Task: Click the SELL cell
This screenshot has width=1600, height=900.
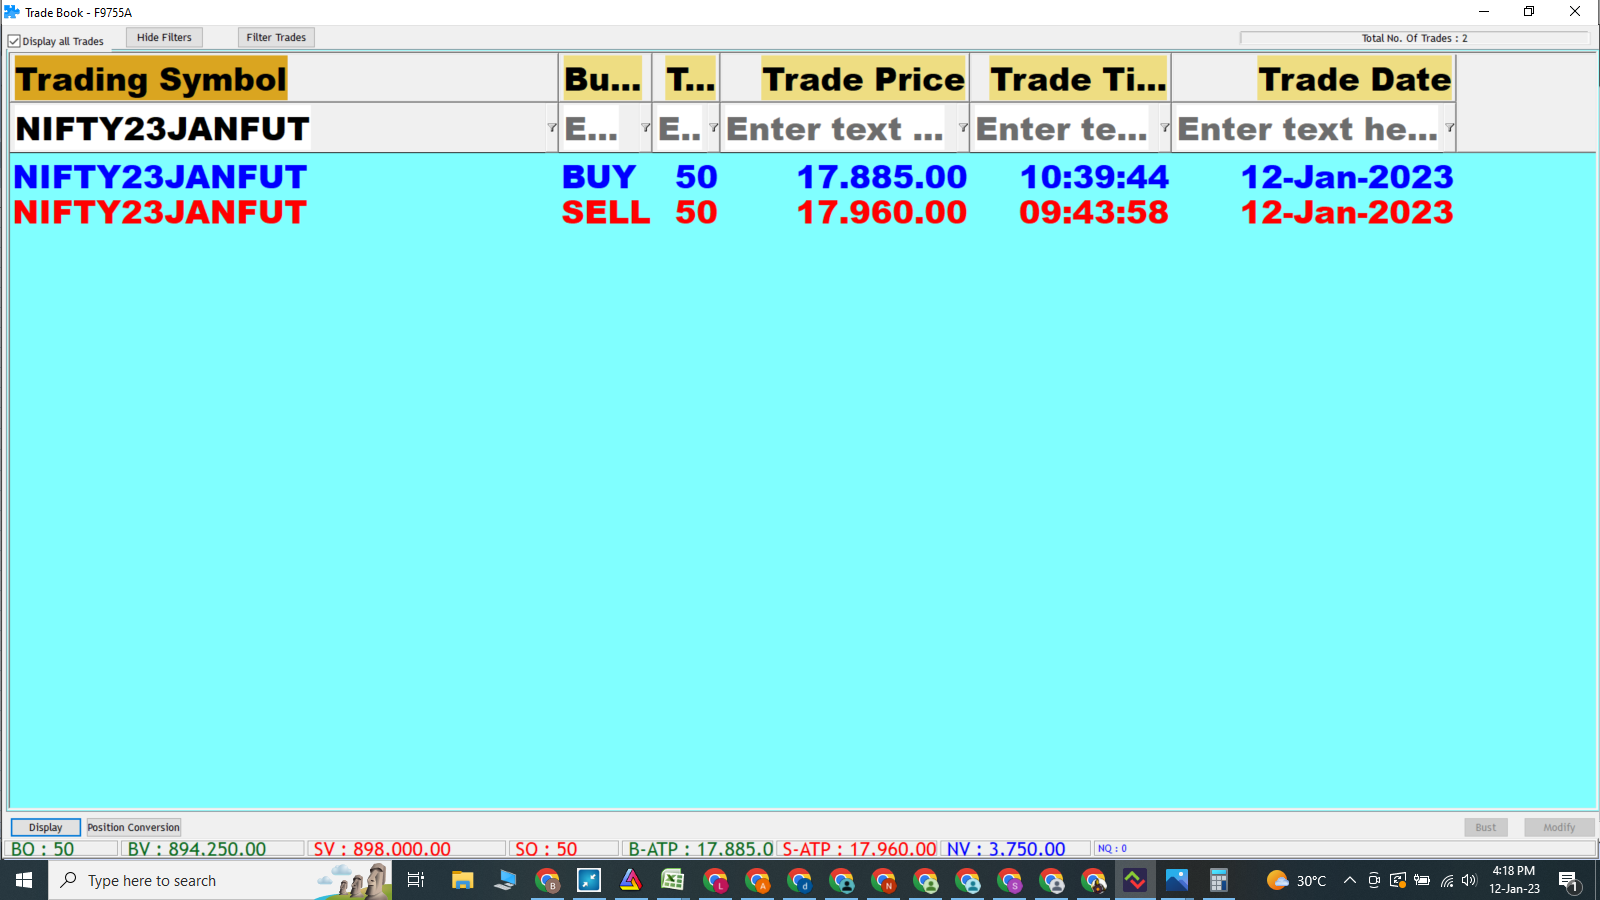Action: pyautogui.click(x=605, y=212)
